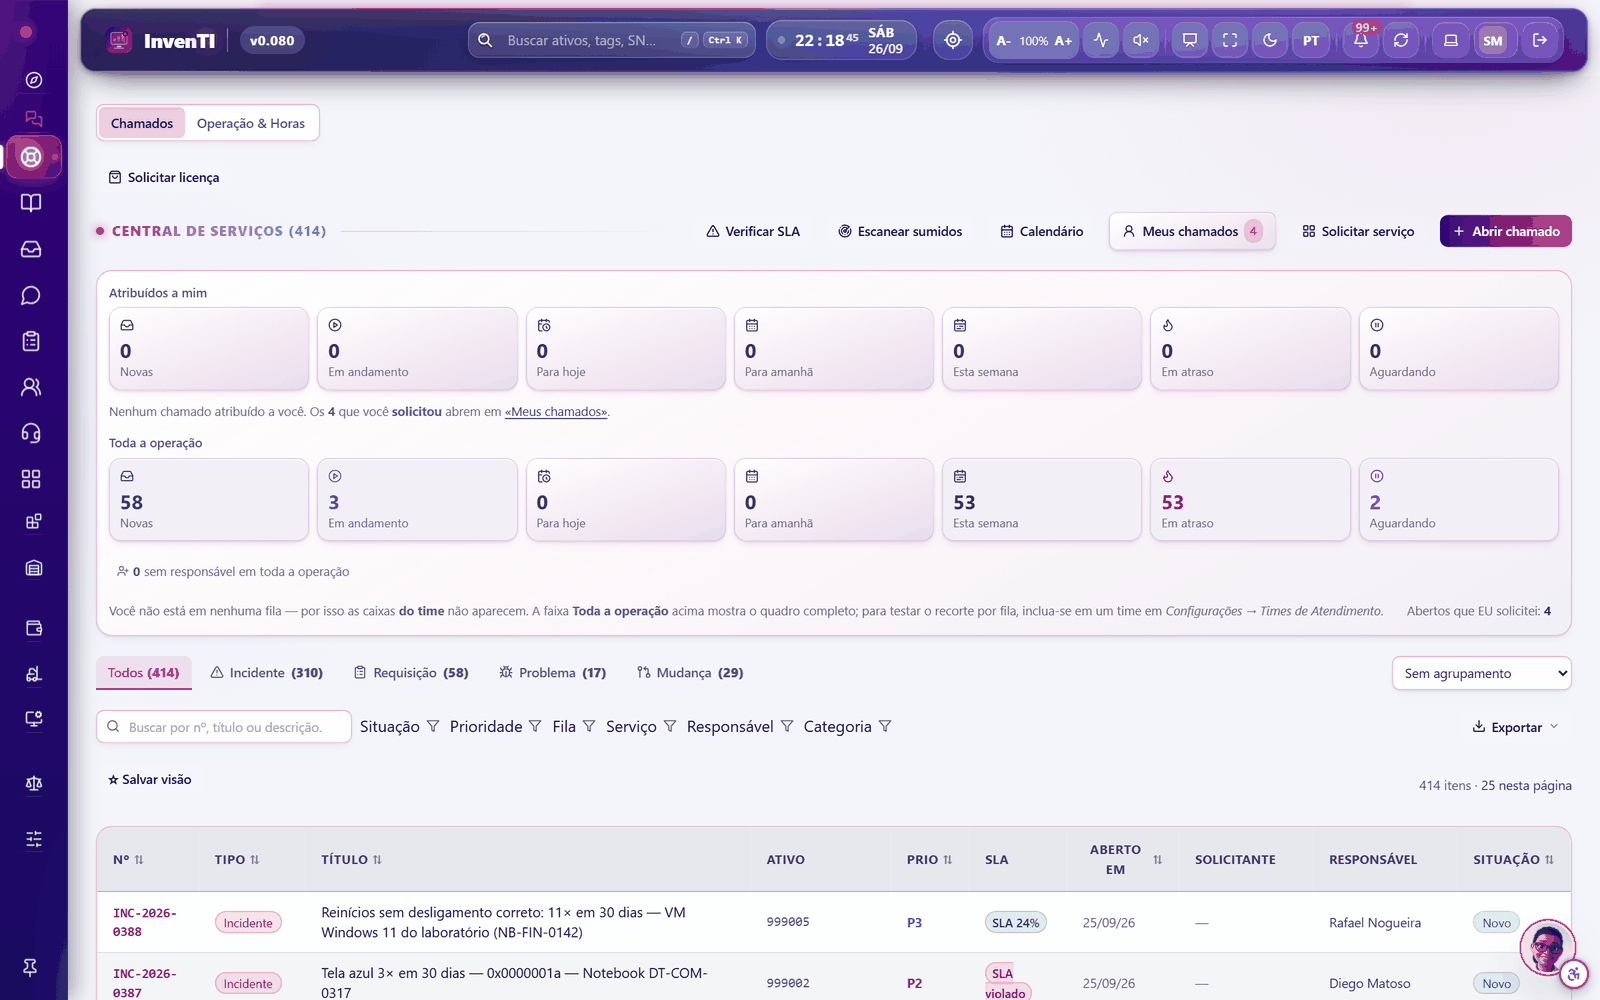
Task: Sort table by Nº column
Action: 128,860
